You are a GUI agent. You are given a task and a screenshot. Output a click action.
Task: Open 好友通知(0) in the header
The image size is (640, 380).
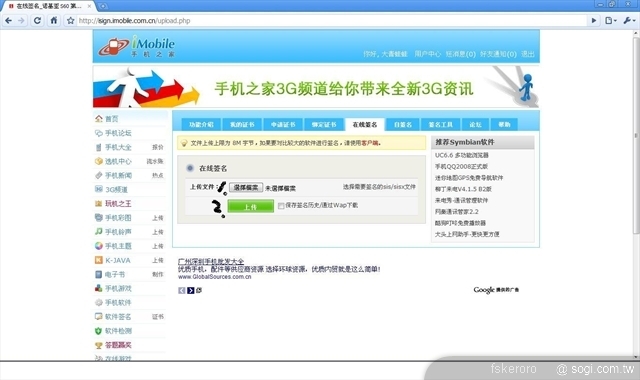pos(498,54)
